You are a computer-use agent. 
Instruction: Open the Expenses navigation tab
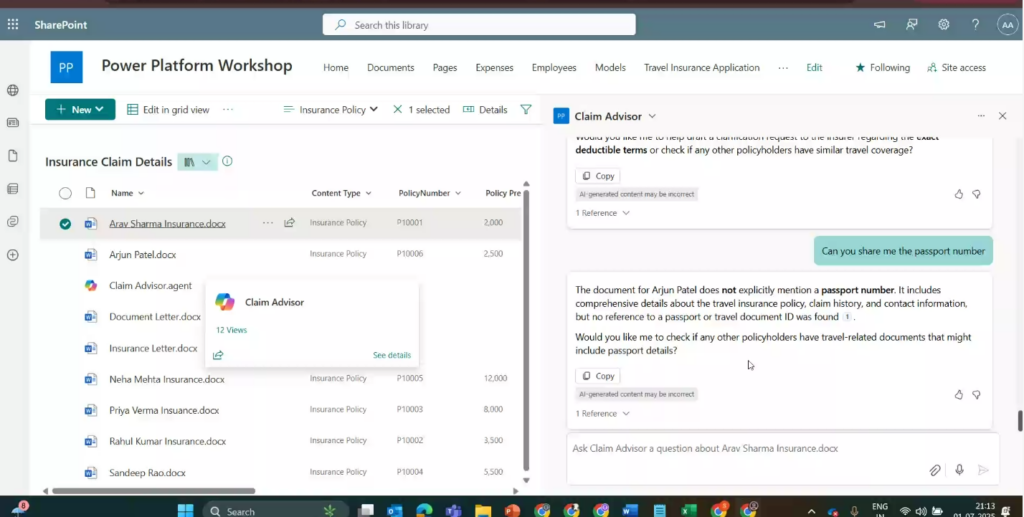tap(494, 67)
